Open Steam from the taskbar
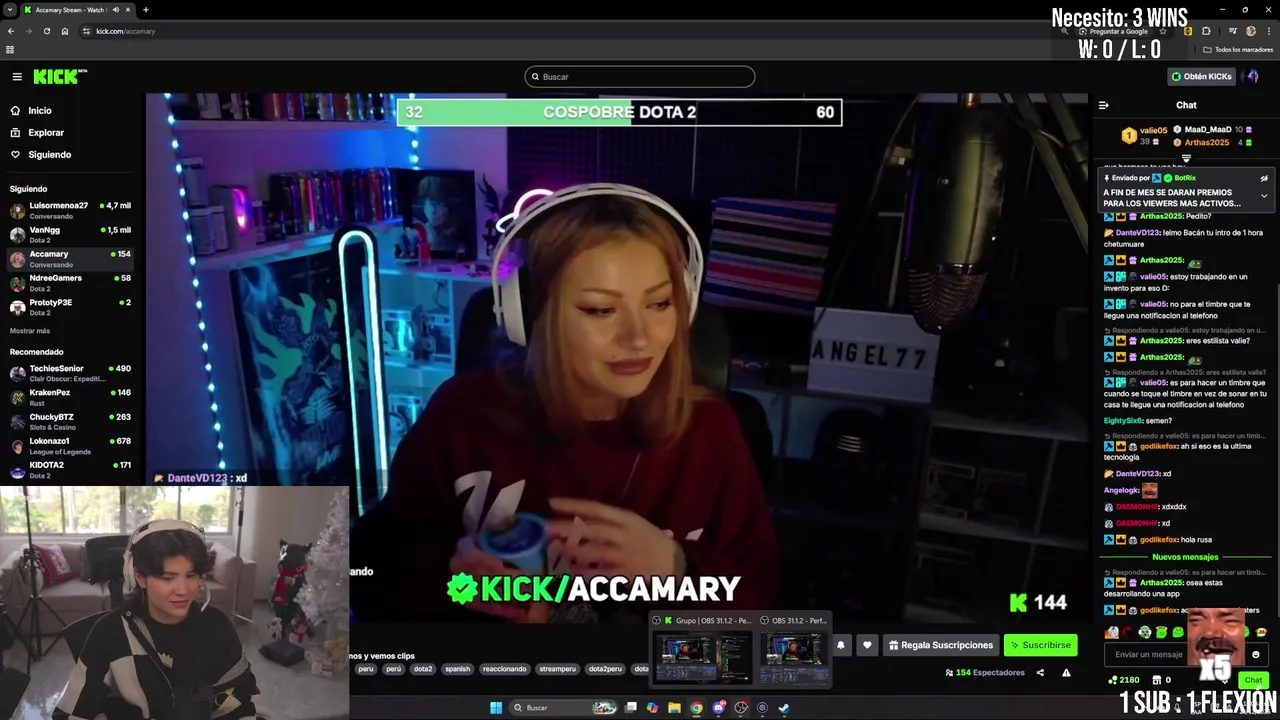The image size is (1280, 720). point(784,708)
